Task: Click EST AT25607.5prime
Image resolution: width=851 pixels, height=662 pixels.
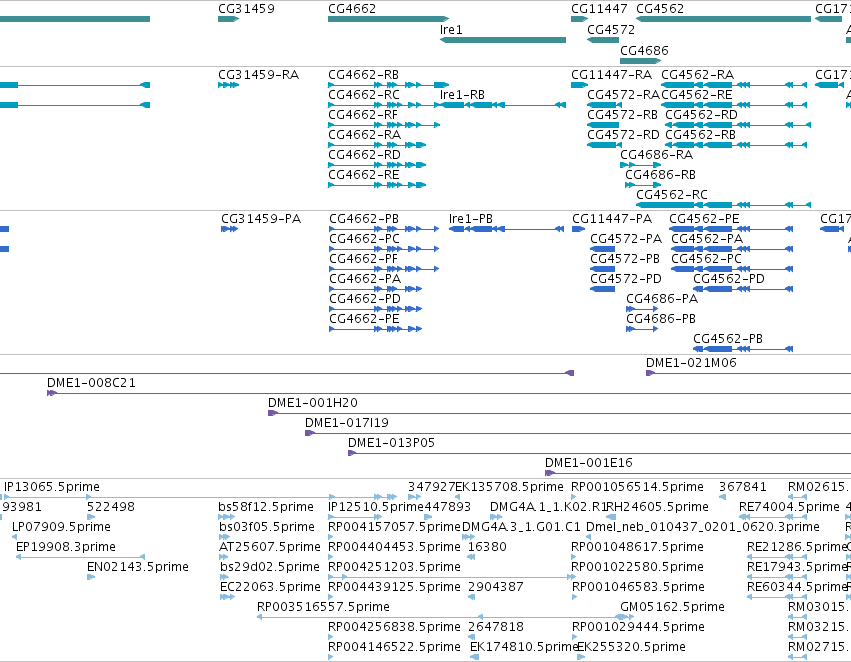Action: click(270, 547)
